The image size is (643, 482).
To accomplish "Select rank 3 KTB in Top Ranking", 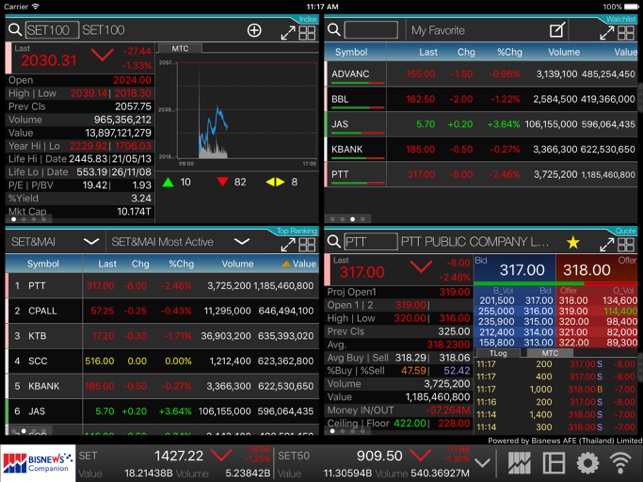I will 162,336.
